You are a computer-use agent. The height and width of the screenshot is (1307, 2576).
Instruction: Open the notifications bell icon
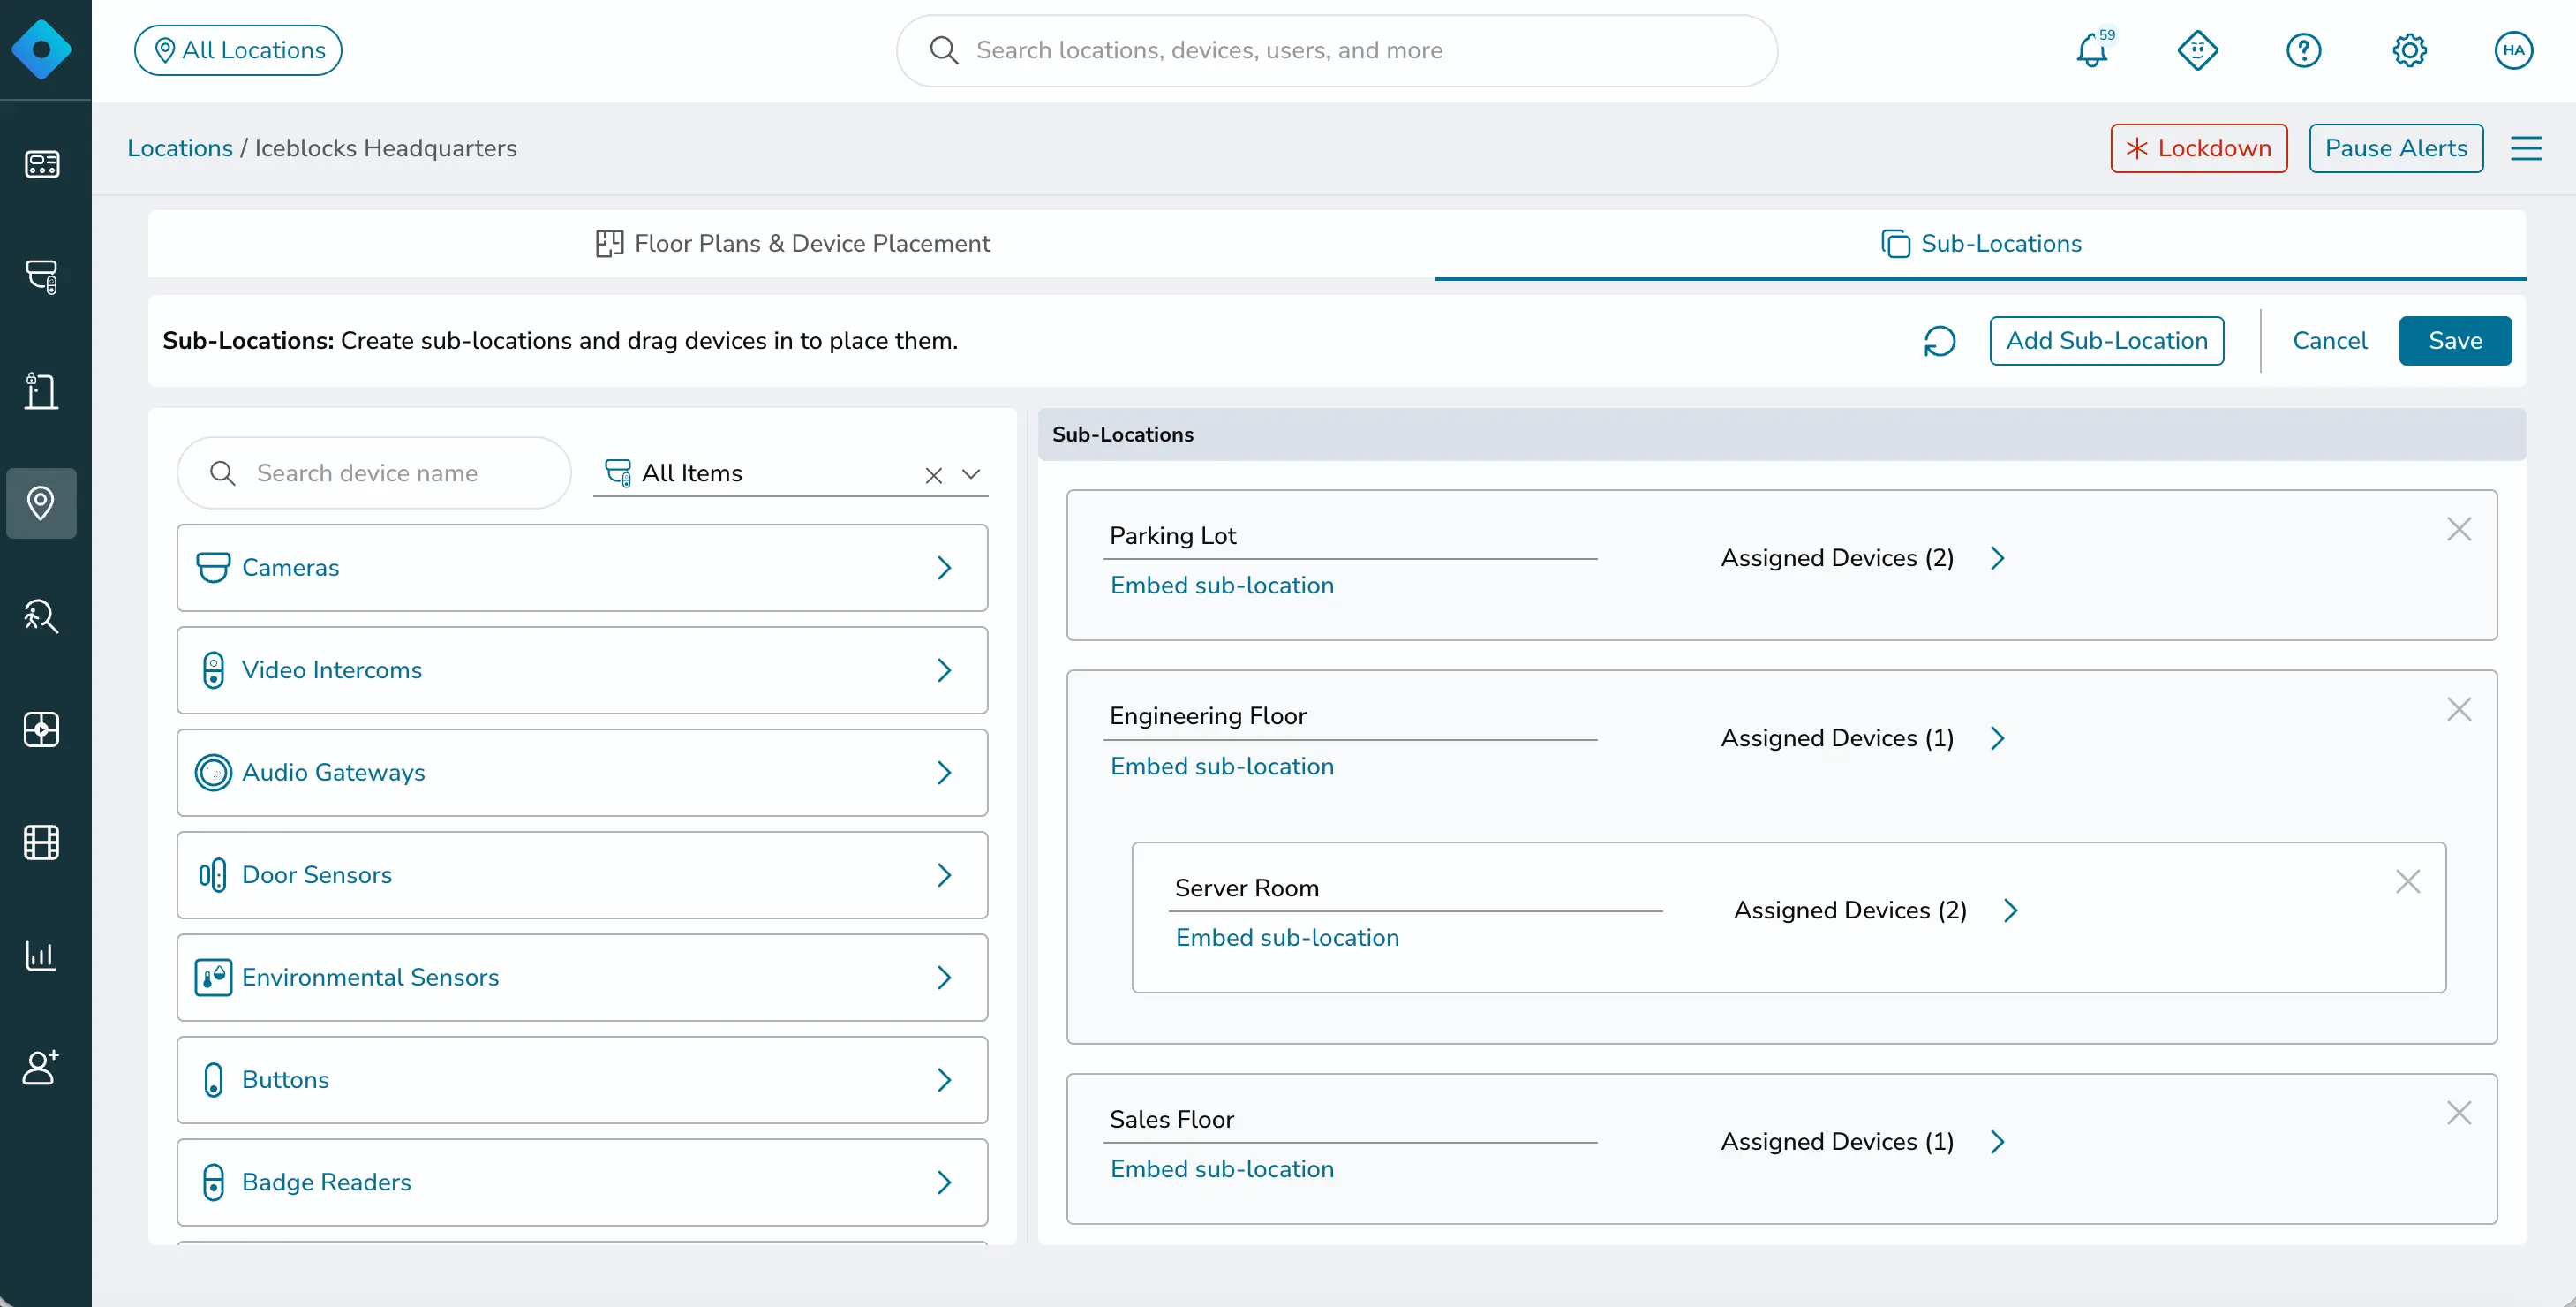coord(2092,50)
